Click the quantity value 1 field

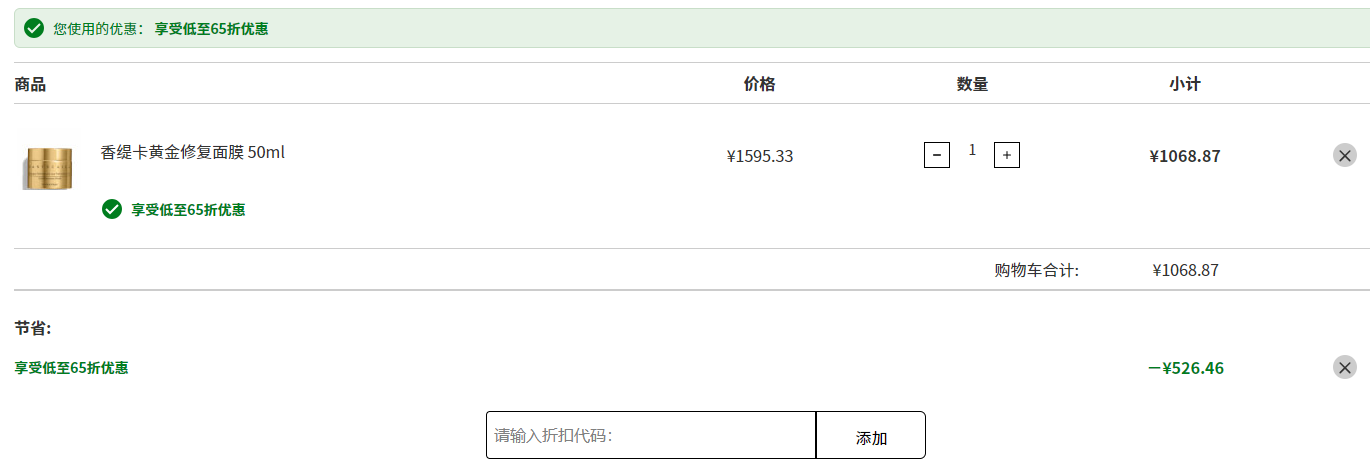(x=972, y=150)
